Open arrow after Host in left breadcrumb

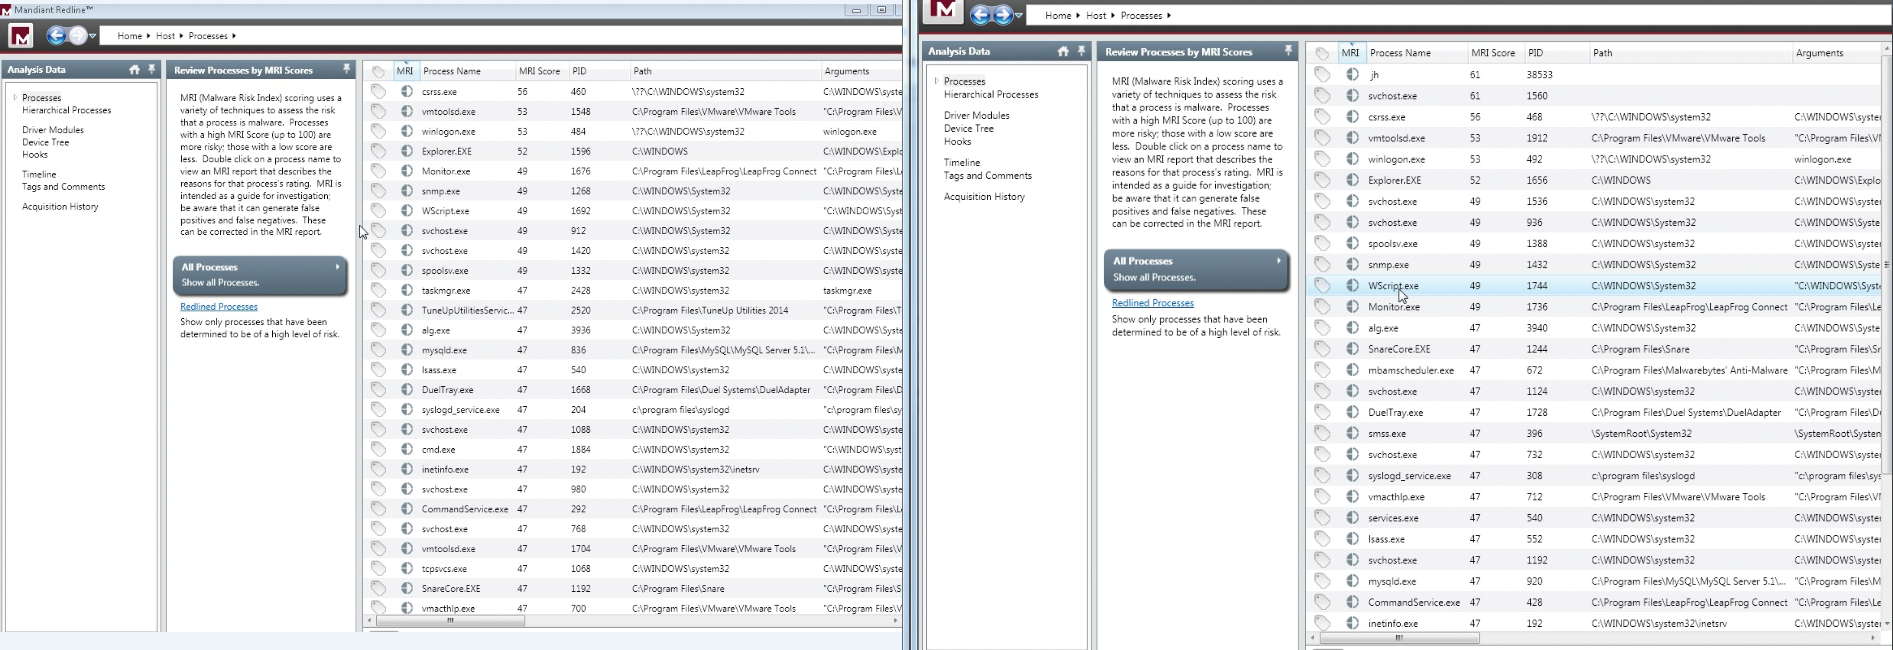[x=182, y=36]
